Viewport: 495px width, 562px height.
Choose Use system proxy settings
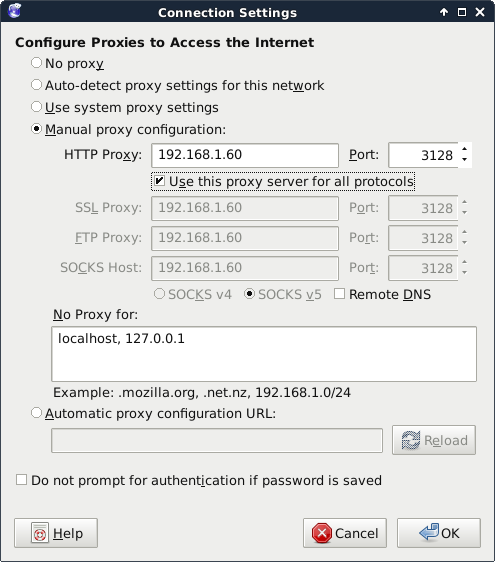pos(36,107)
